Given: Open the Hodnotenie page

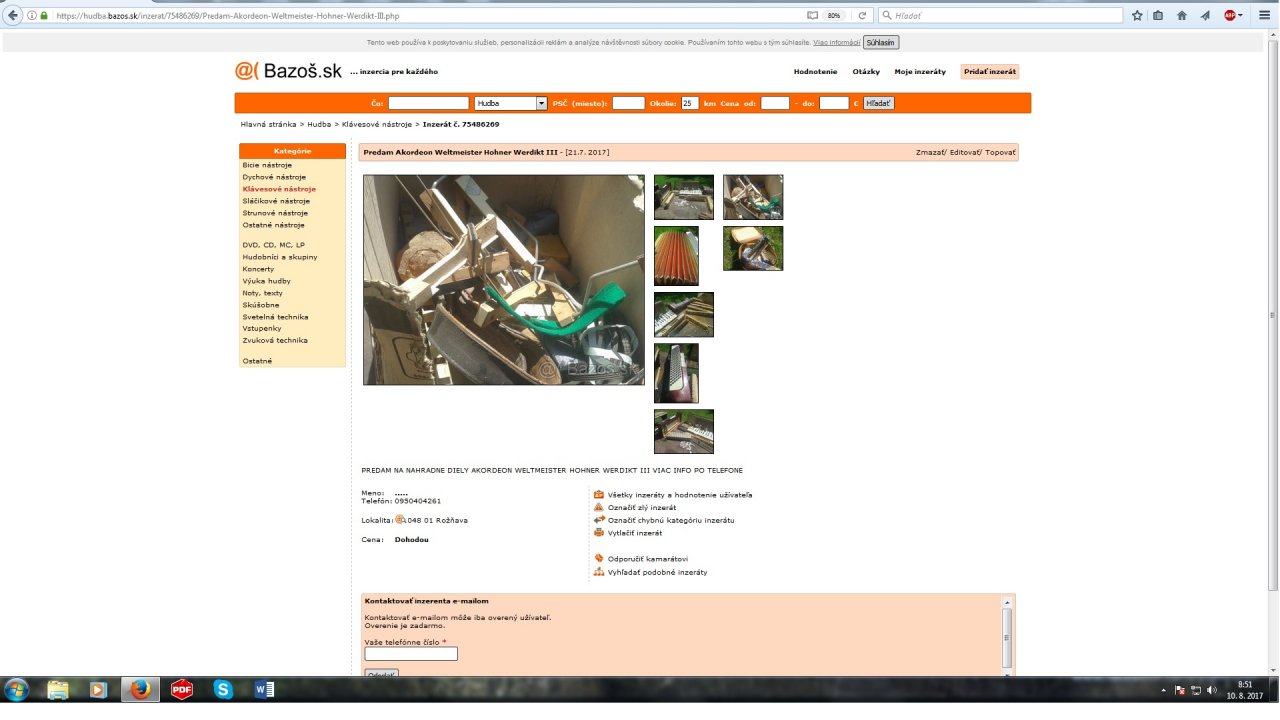Looking at the screenshot, I should [x=815, y=72].
